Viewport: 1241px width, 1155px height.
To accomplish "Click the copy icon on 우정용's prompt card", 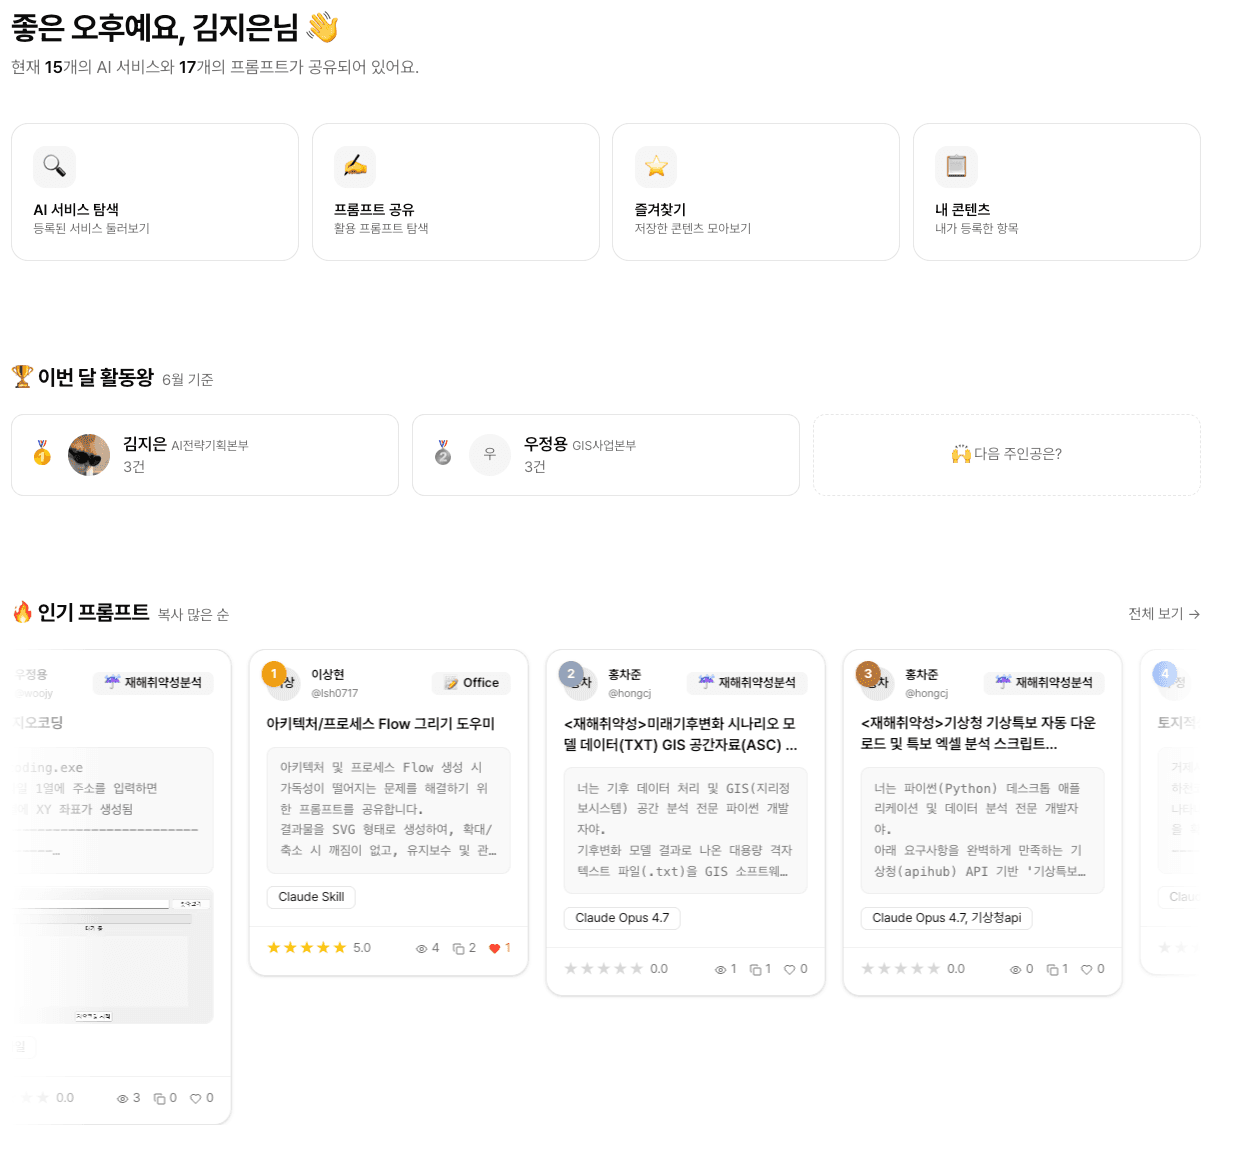I will [158, 1099].
